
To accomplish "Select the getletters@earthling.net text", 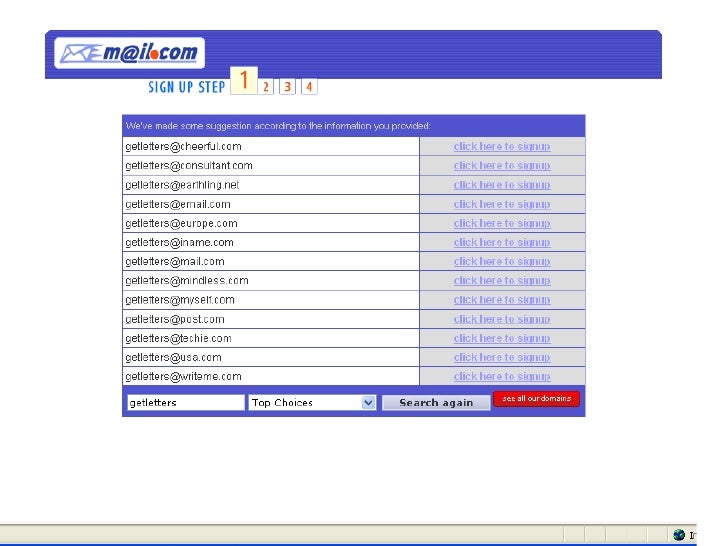I will point(182,185).
